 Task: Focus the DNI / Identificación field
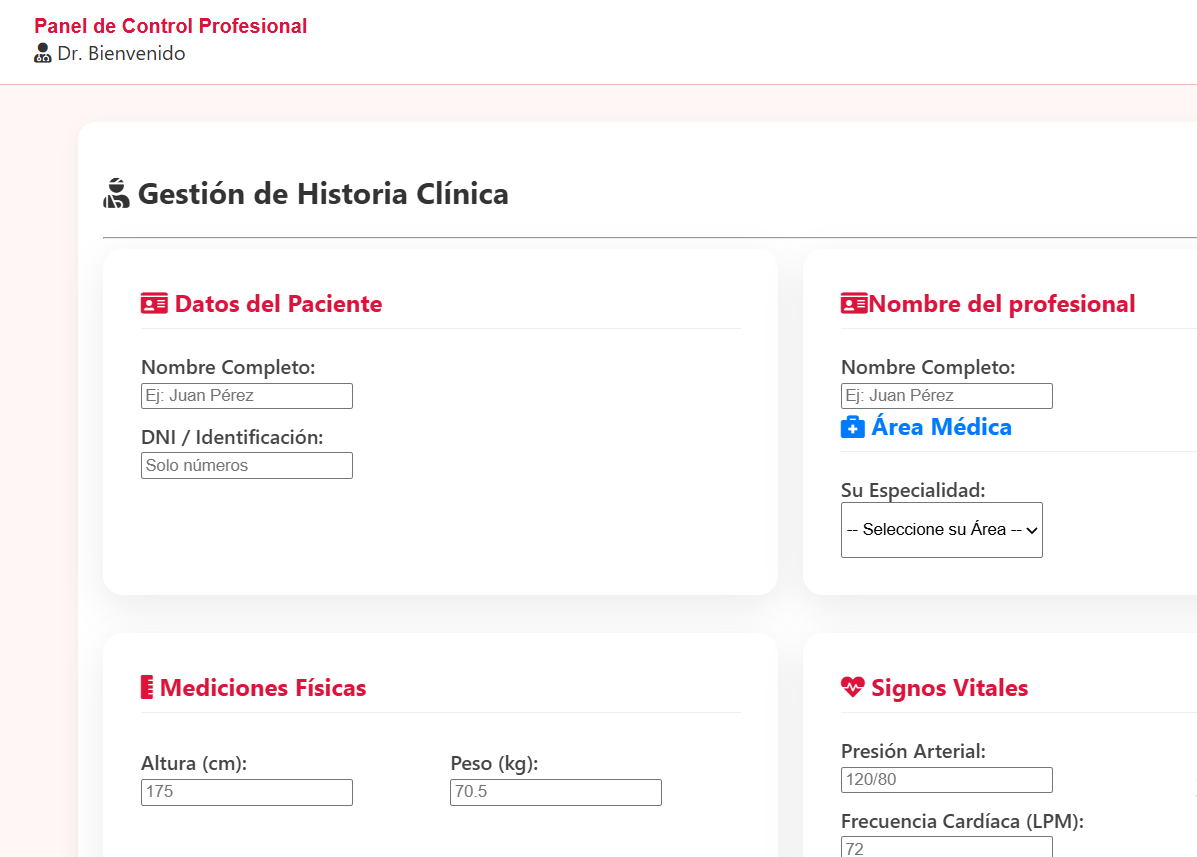click(247, 466)
